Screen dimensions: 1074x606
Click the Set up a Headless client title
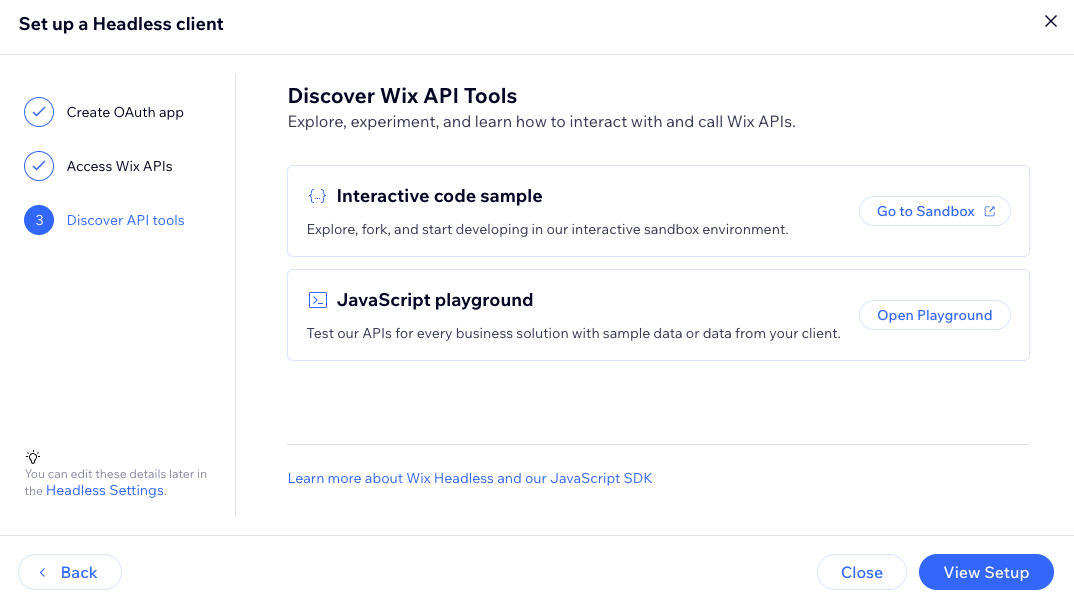point(121,24)
